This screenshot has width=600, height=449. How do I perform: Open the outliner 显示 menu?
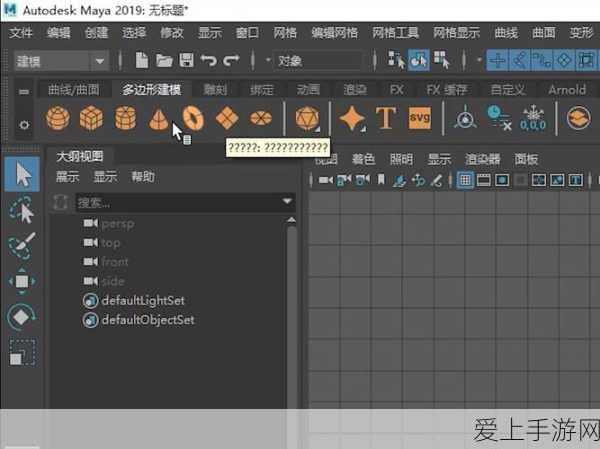coord(105,176)
